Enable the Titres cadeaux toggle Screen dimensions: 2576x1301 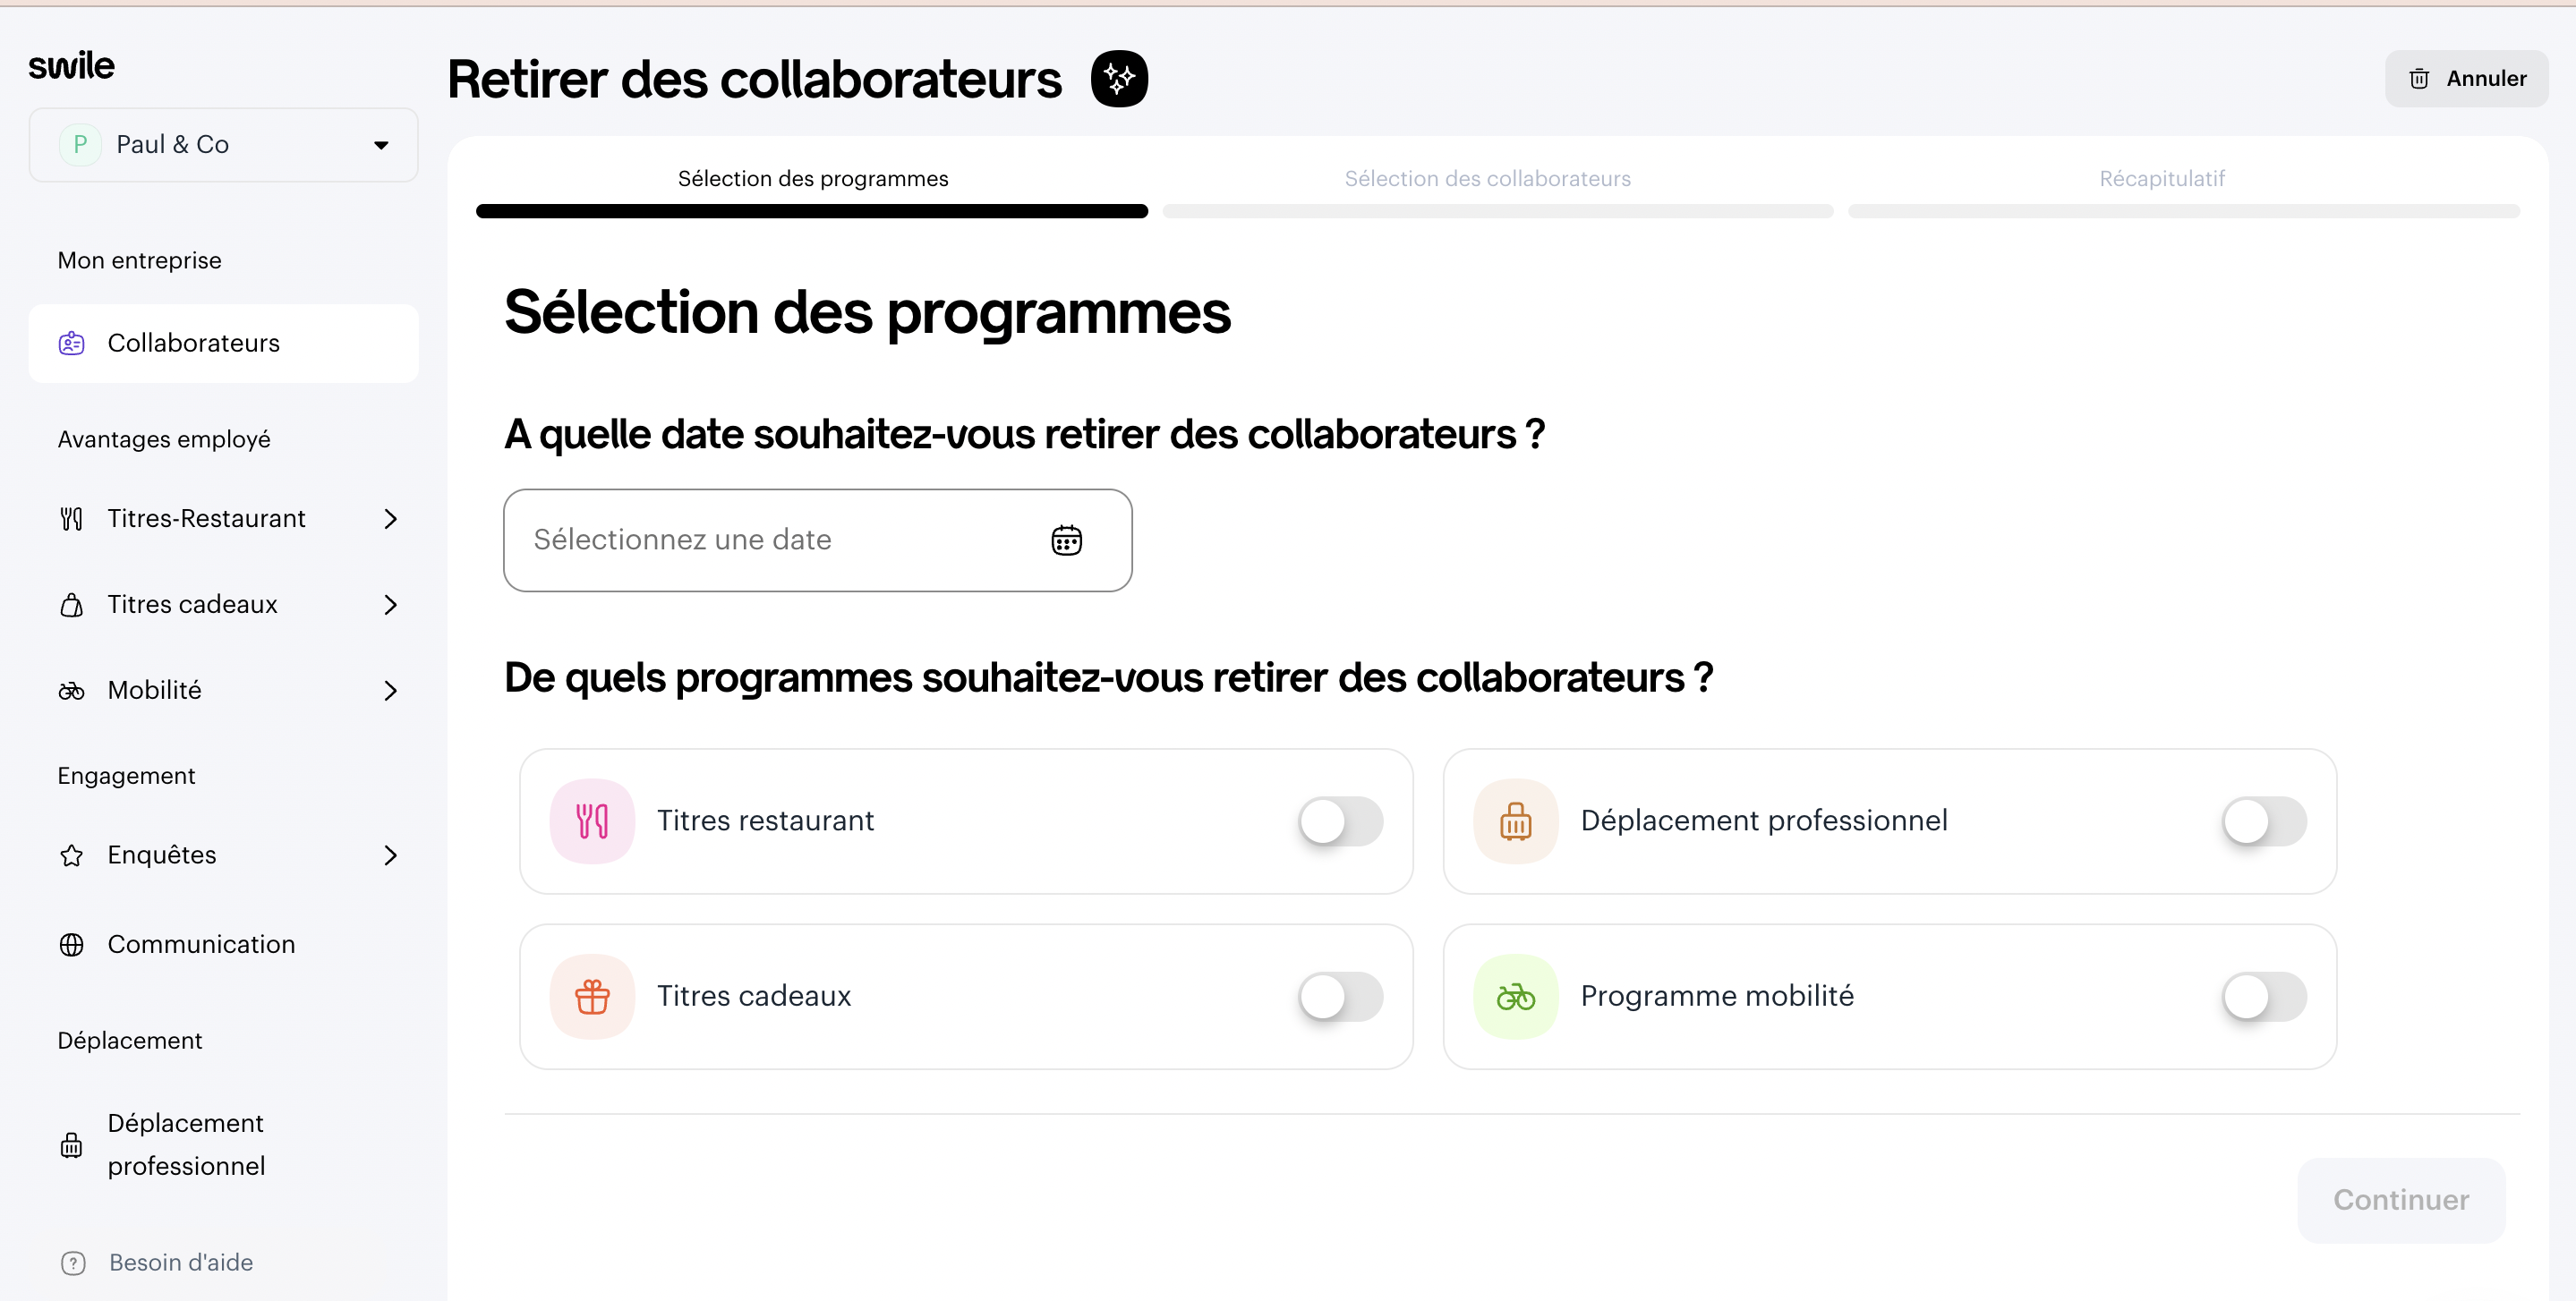pyautogui.click(x=1340, y=996)
